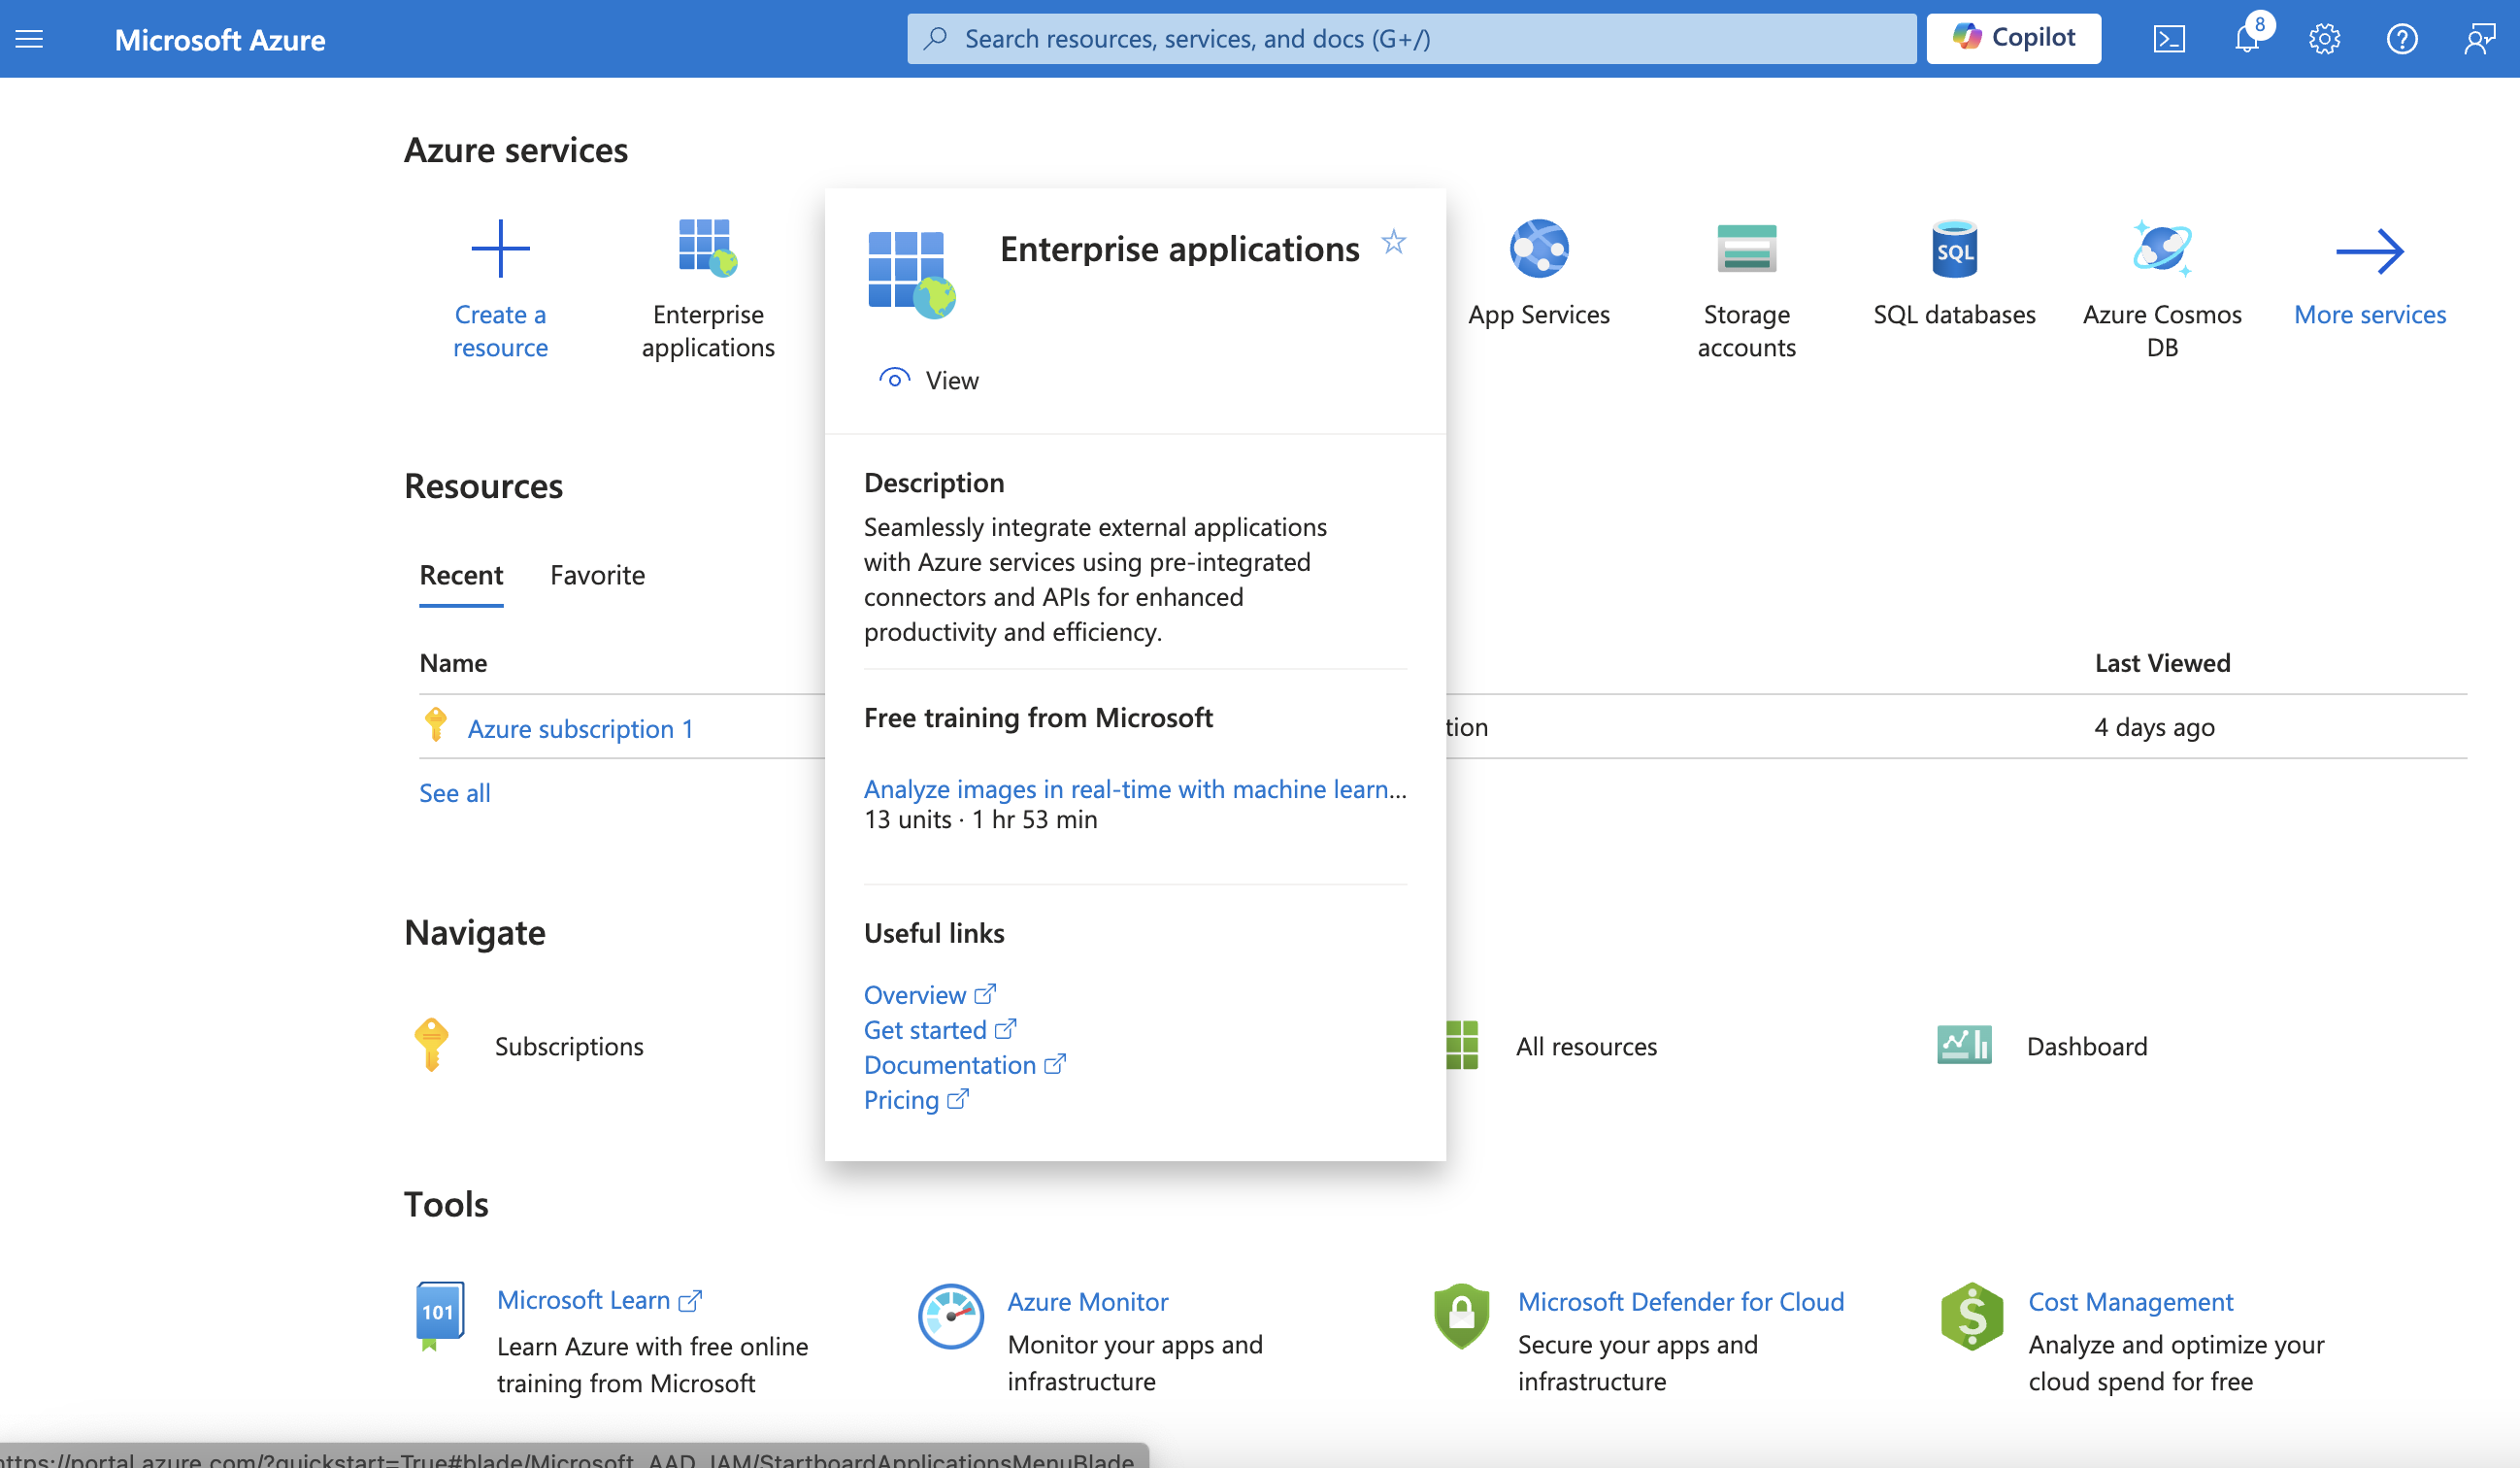Click the Defender for Cloud shield icon
Image resolution: width=2520 pixels, height=1468 pixels.
coord(1461,1316)
